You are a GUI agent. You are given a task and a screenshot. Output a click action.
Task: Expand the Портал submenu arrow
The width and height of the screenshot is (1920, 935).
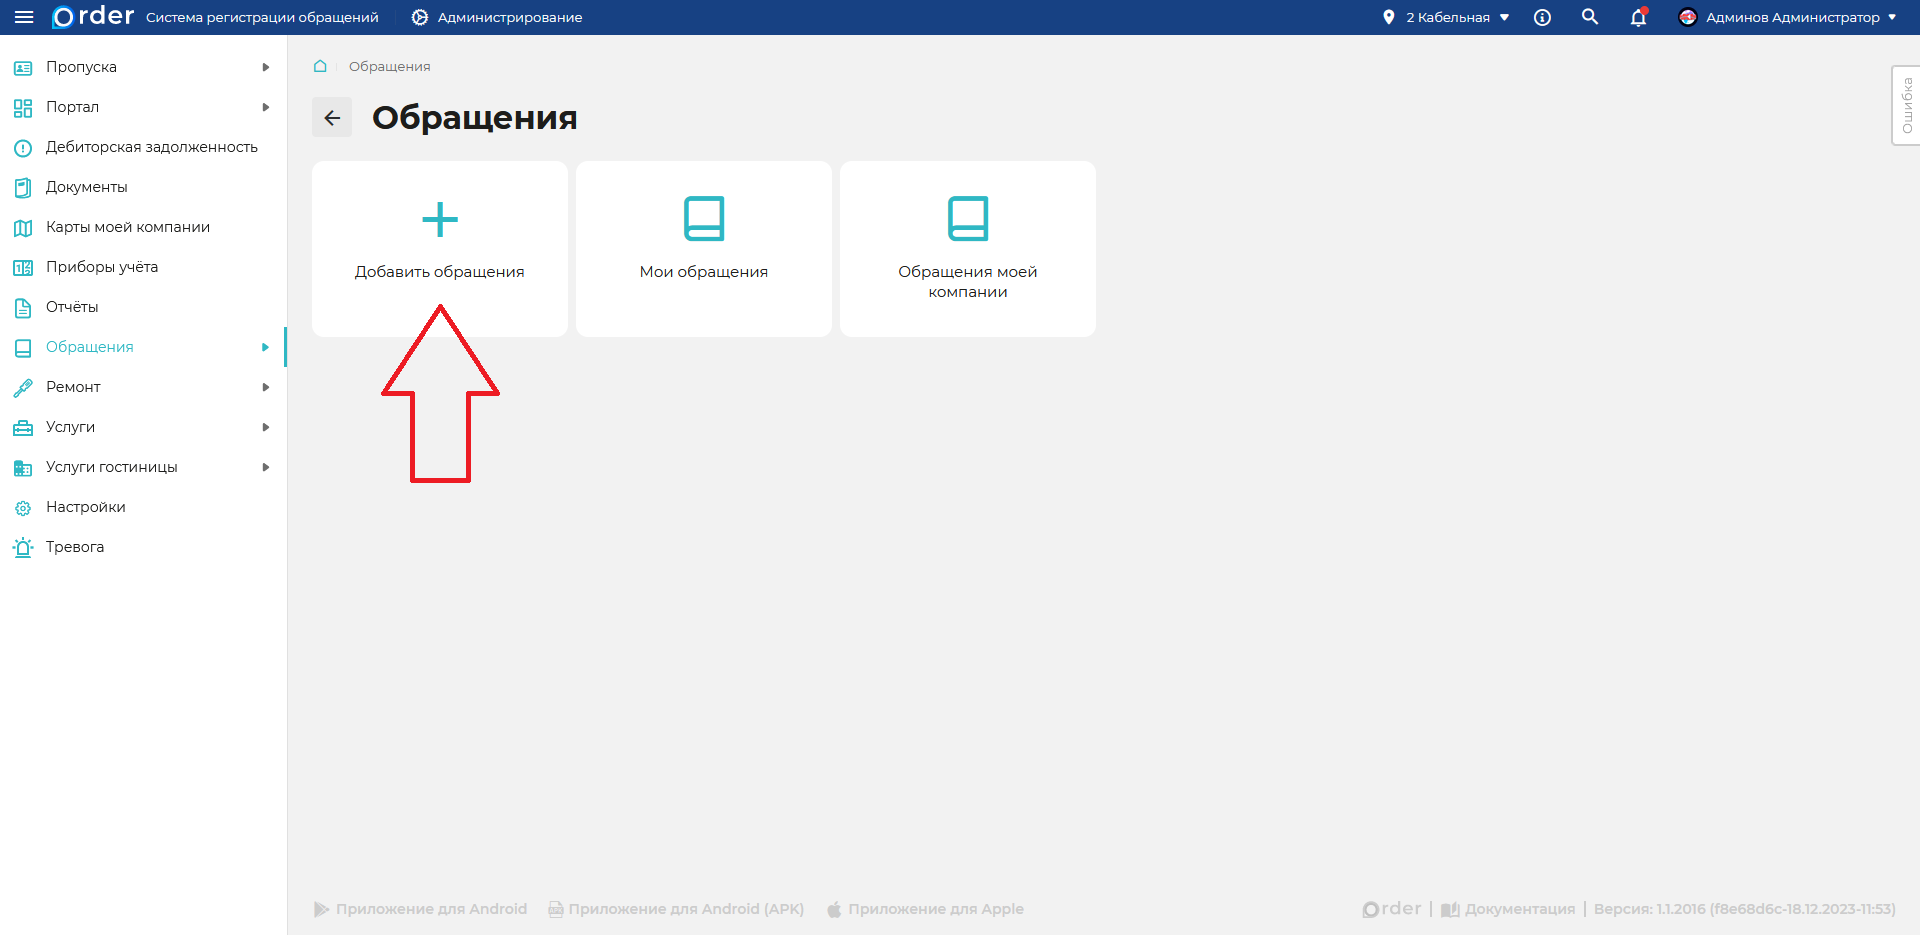tap(266, 107)
